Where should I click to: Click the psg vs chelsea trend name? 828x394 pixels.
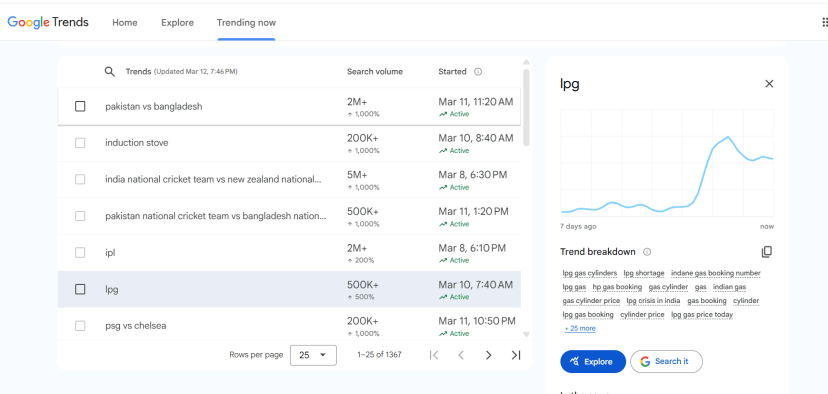coord(136,326)
